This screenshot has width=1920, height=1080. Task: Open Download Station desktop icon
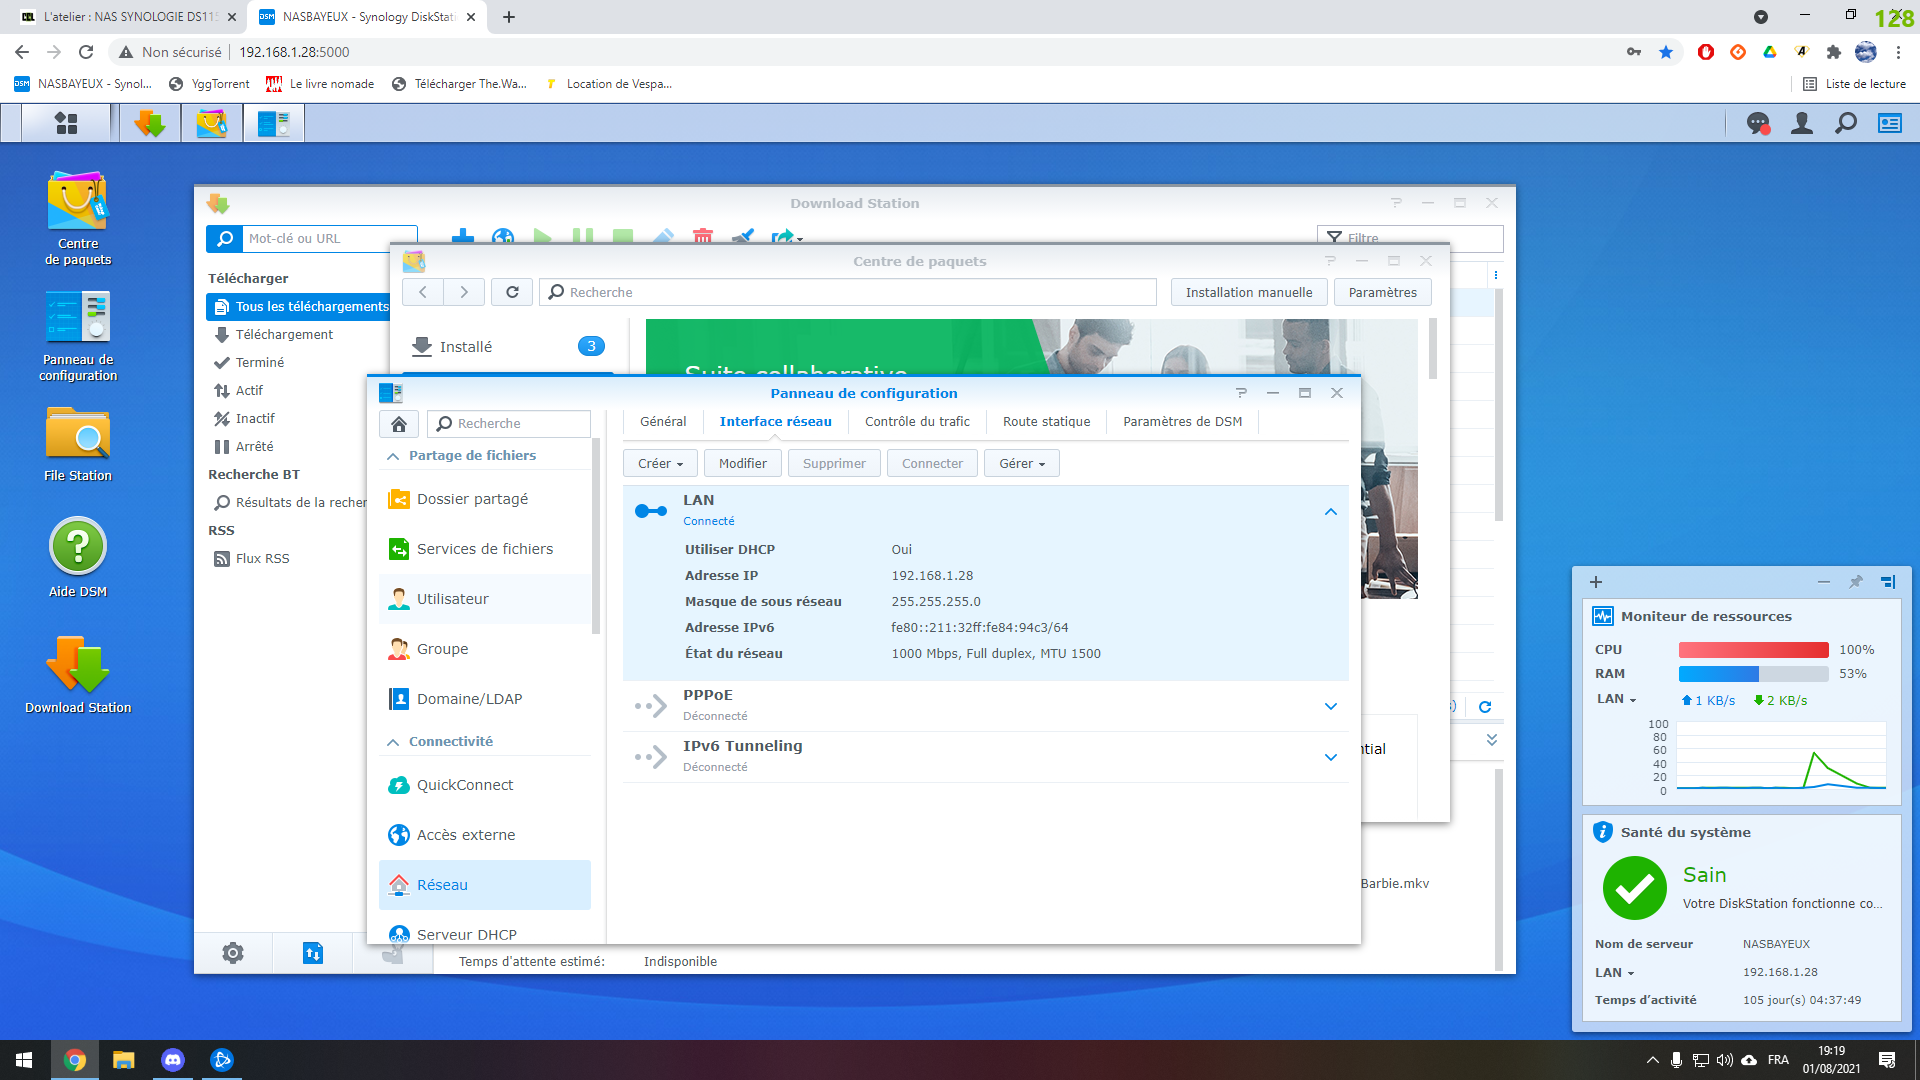click(78, 675)
